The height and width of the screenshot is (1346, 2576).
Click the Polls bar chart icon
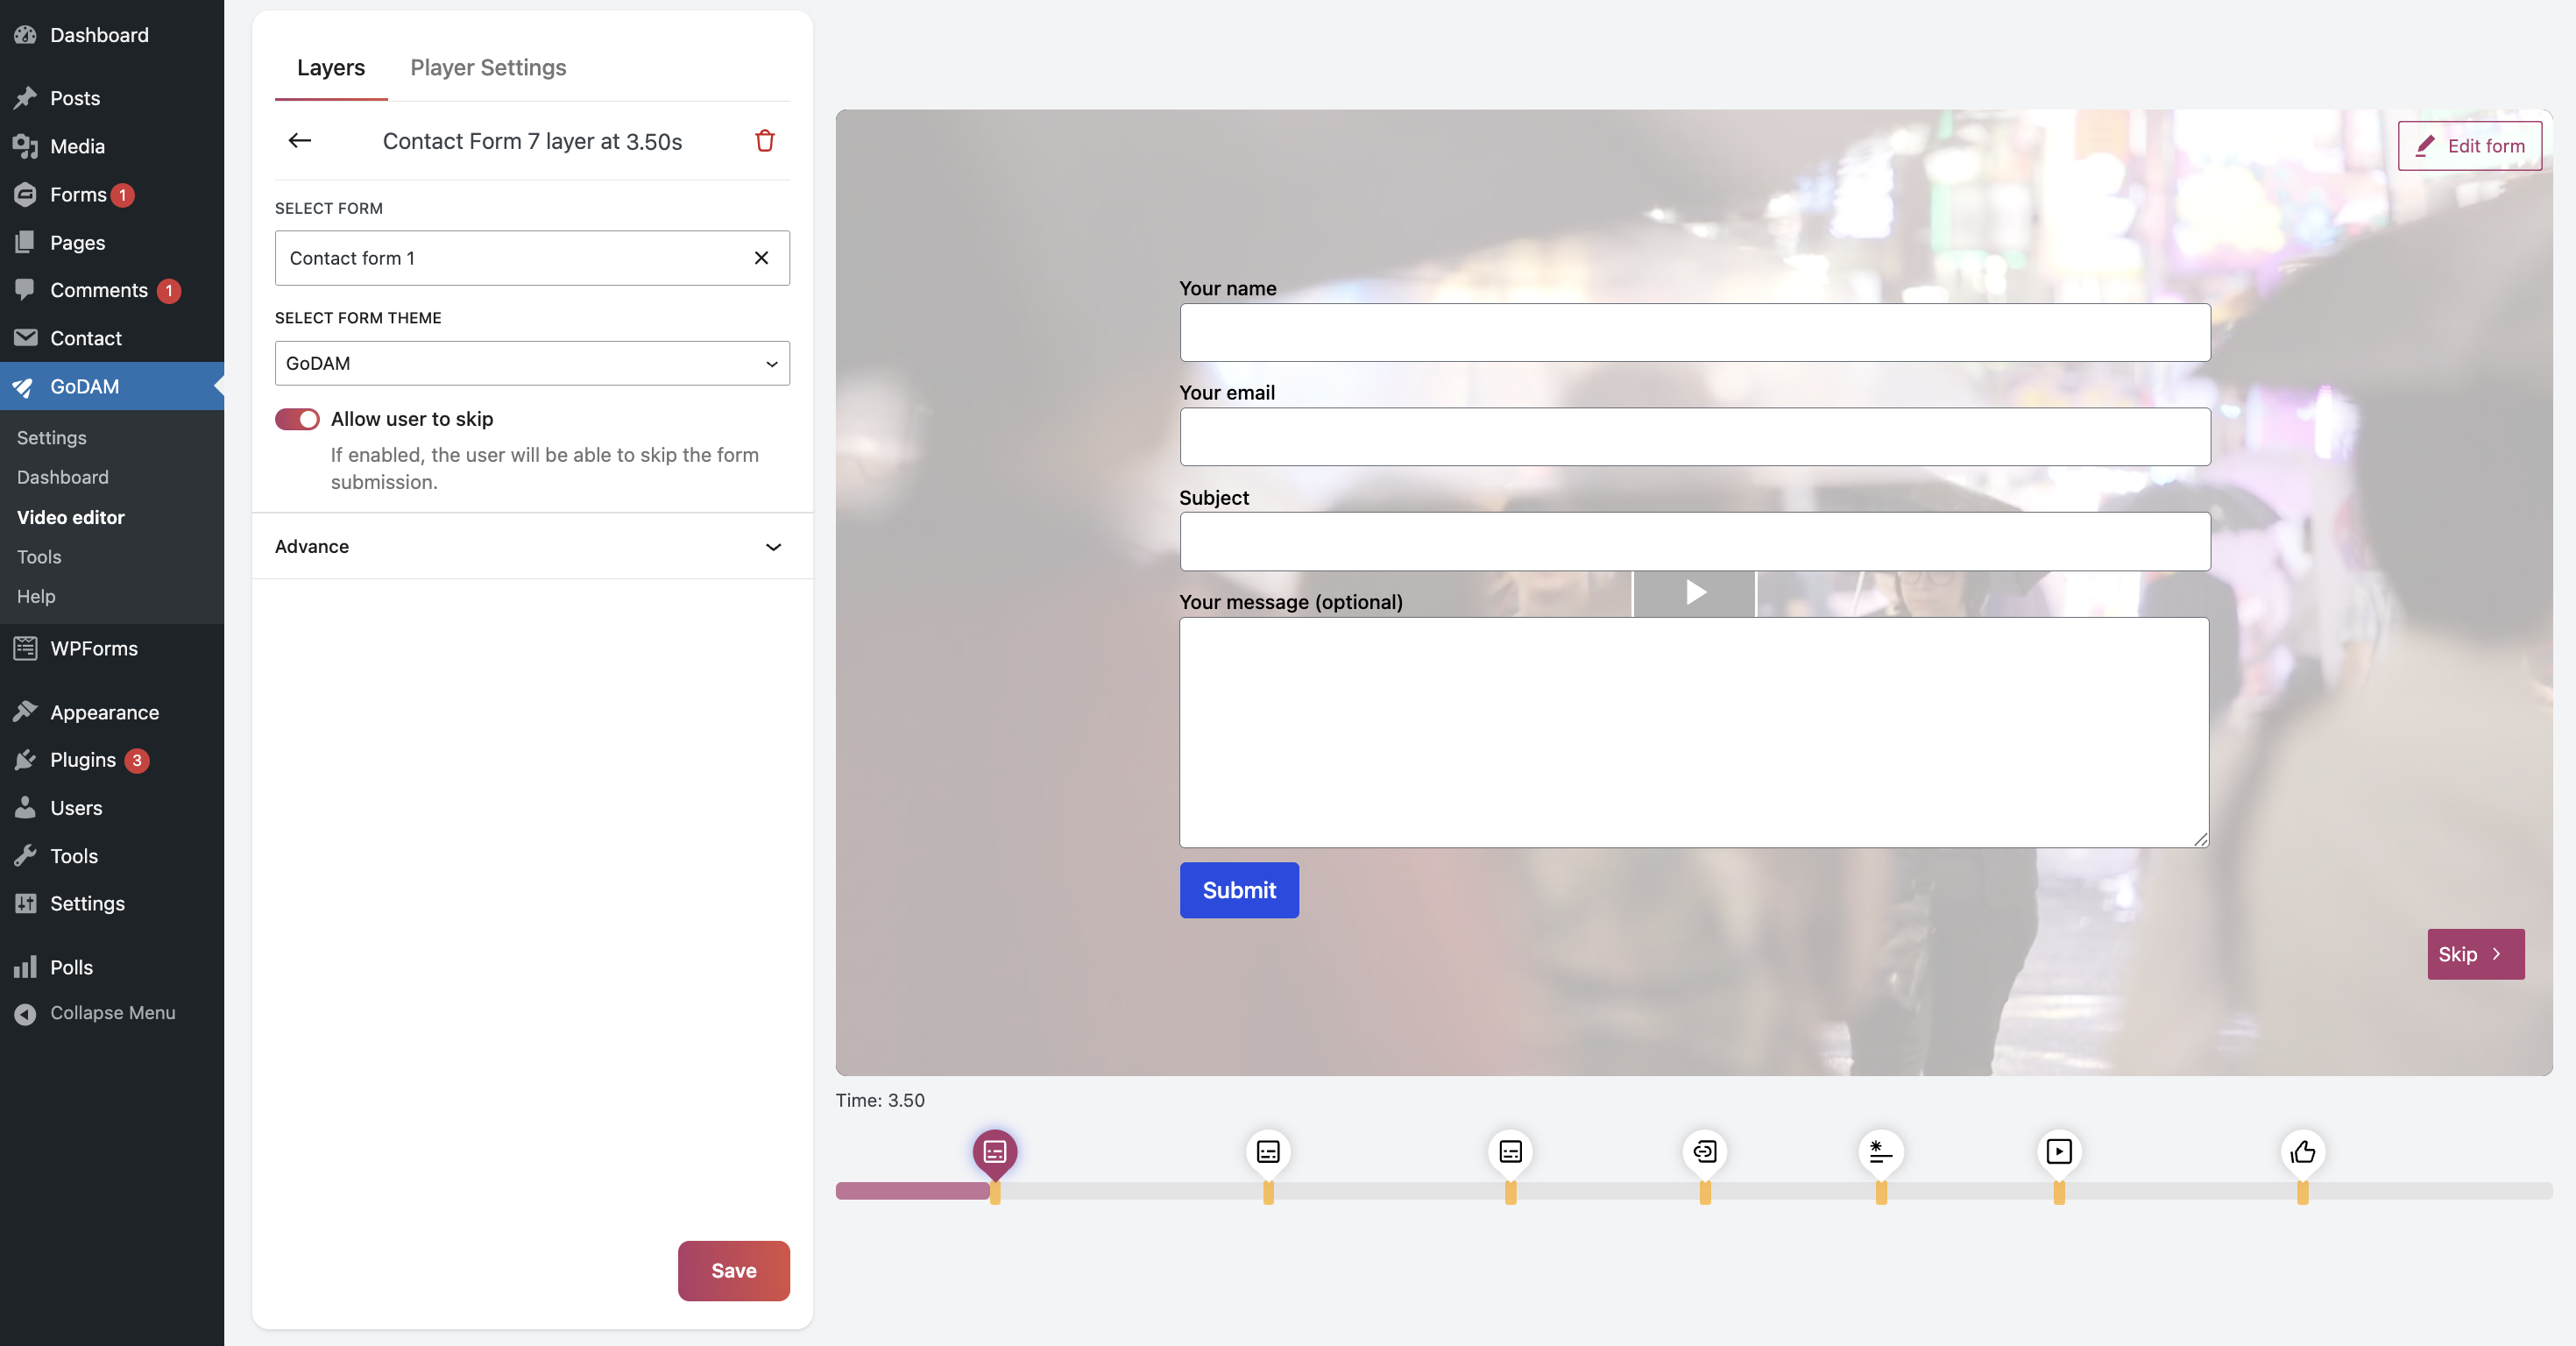pyautogui.click(x=26, y=967)
